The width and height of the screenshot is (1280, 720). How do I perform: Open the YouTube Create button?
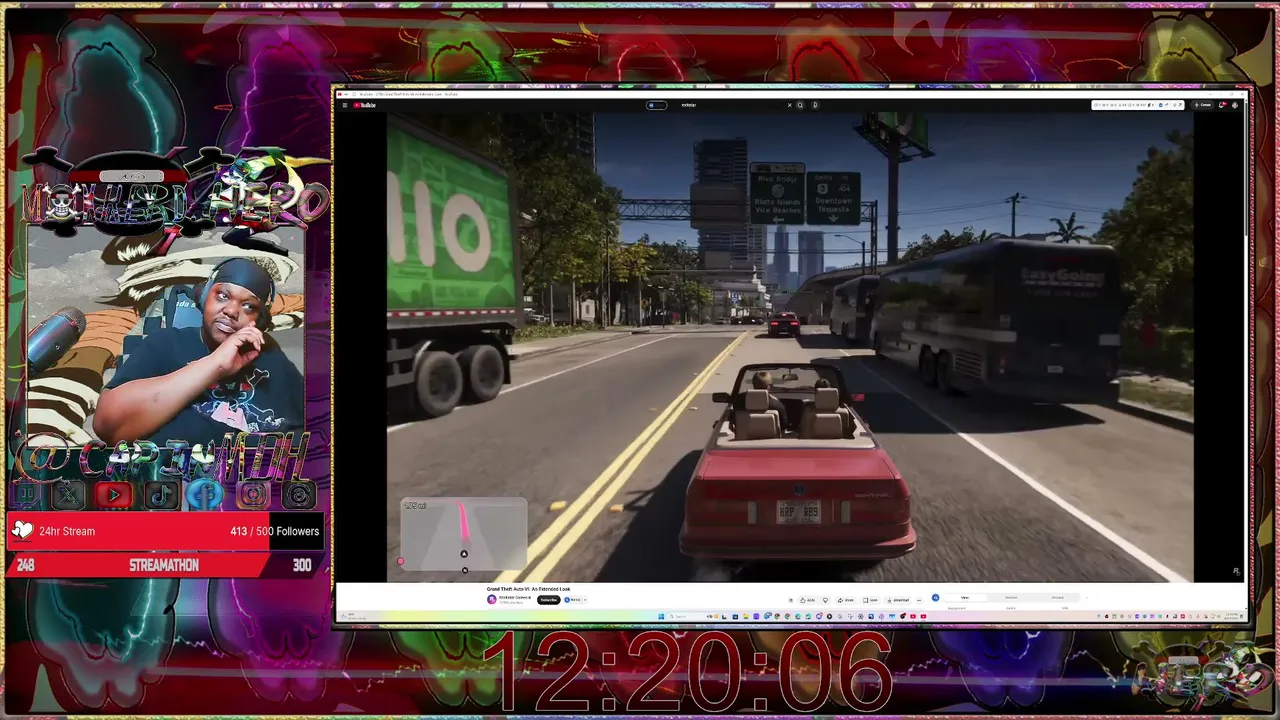click(1203, 105)
